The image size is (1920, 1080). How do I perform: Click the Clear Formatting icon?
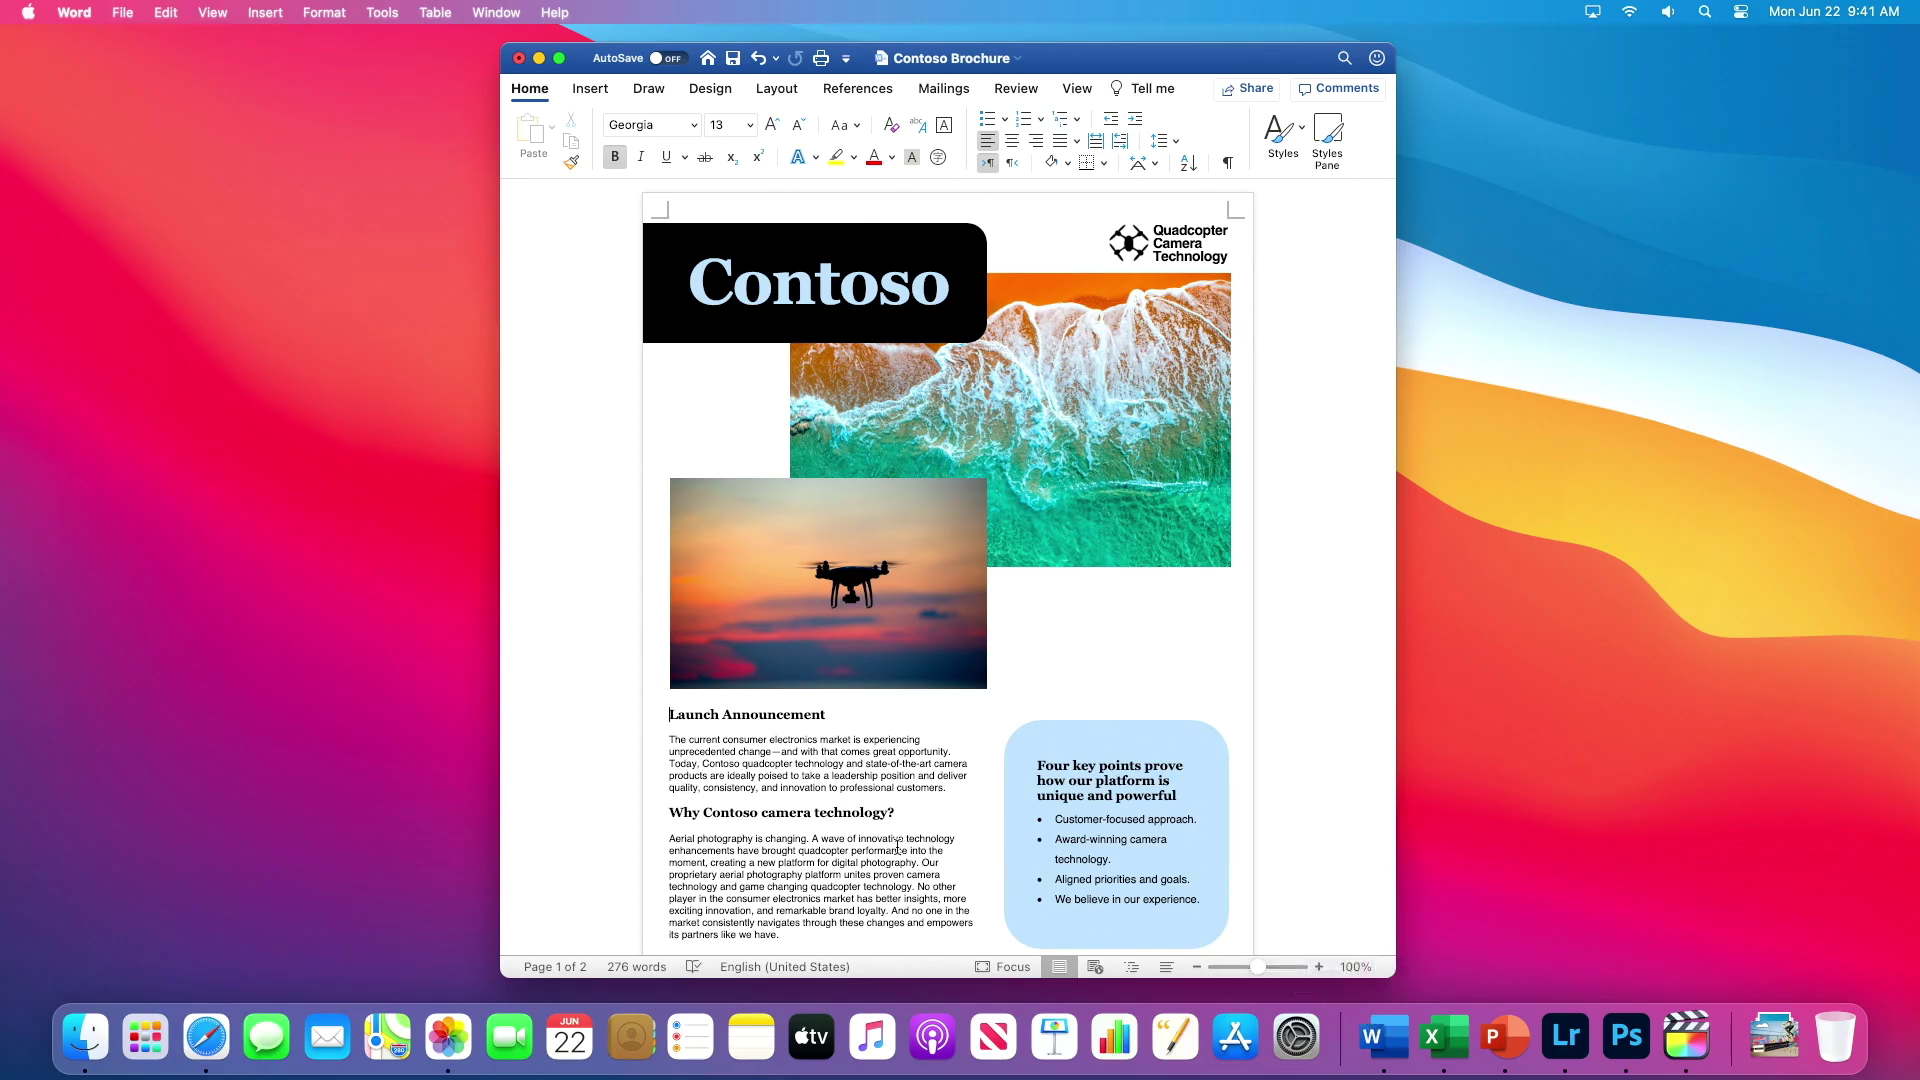(x=890, y=124)
